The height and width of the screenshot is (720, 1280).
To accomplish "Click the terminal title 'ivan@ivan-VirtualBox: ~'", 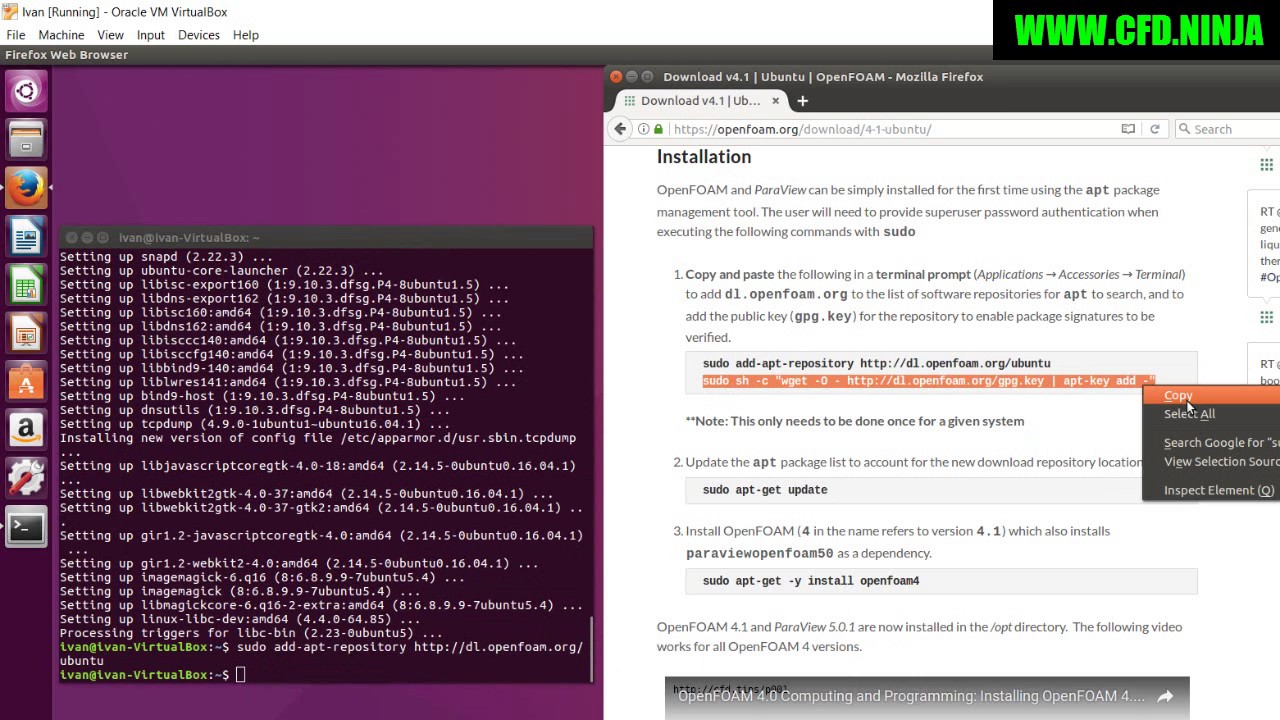I will coord(189,238).
